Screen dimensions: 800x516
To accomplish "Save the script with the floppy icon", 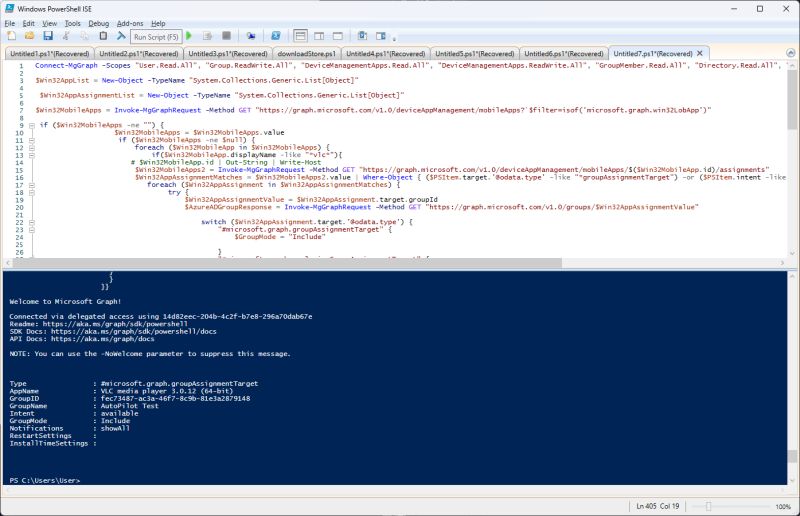I will pos(48,36).
